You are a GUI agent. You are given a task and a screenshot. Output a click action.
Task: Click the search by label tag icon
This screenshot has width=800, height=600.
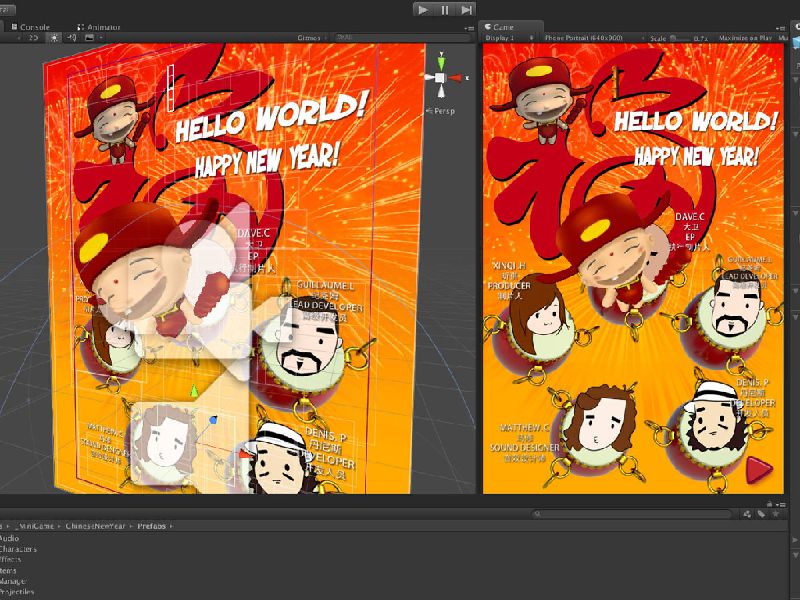(760, 514)
